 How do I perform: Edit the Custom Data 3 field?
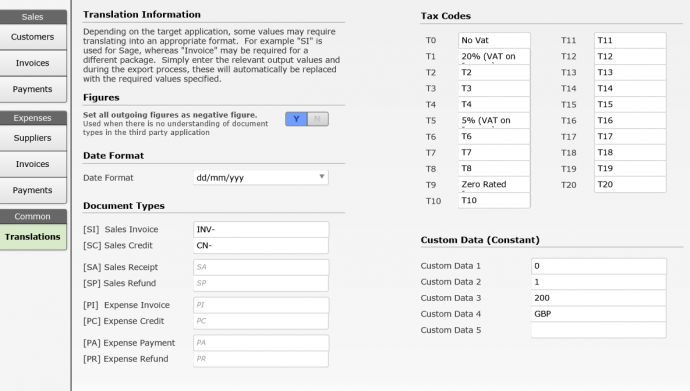click(598, 298)
